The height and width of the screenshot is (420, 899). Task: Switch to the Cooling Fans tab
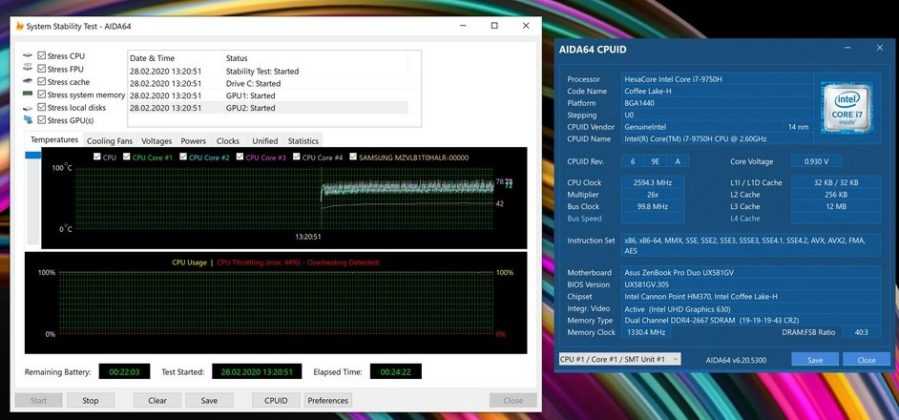pyautogui.click(x=108, y=141)
